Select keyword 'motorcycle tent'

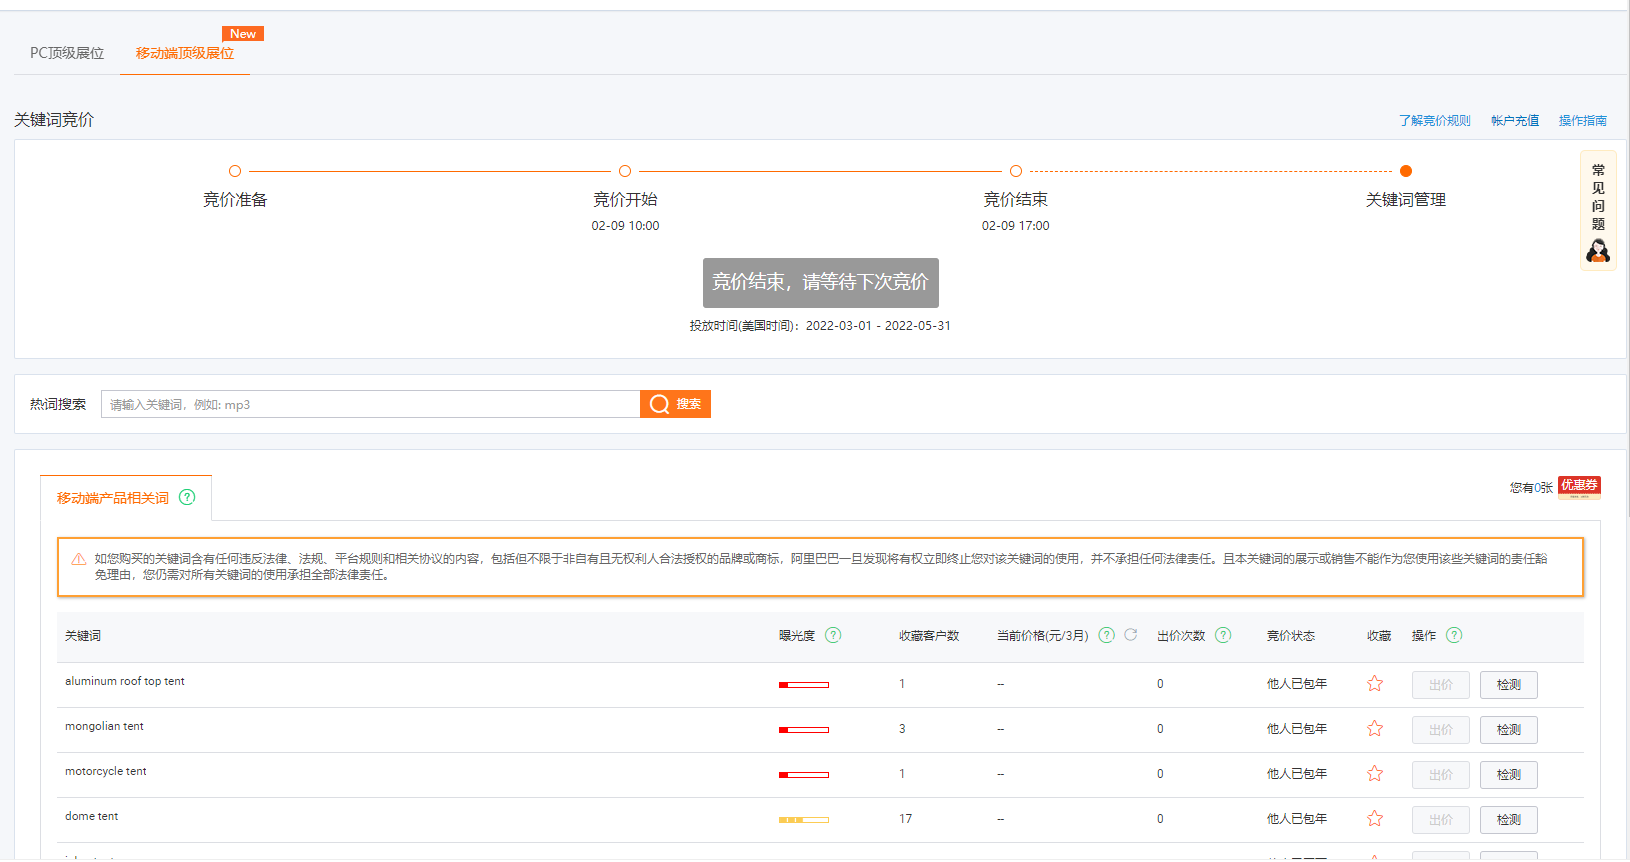(106, 771)
